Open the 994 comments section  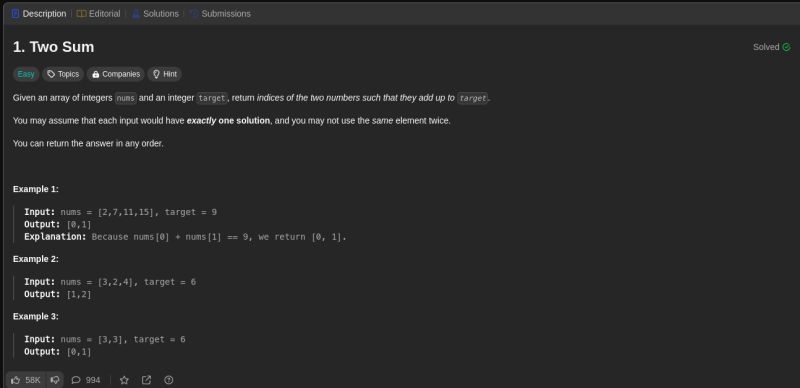coord(86,380)
